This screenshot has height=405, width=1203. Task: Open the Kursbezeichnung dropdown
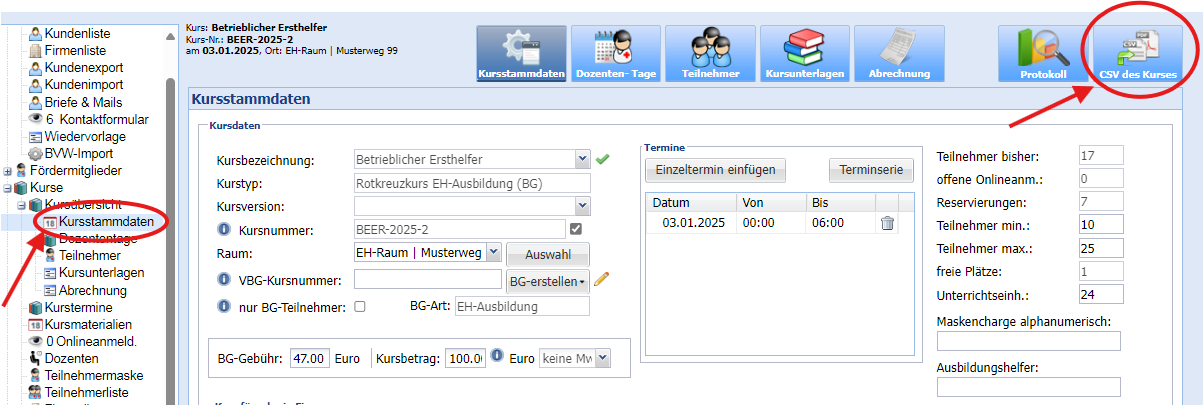pyautogui.click(x=582, y=159)
